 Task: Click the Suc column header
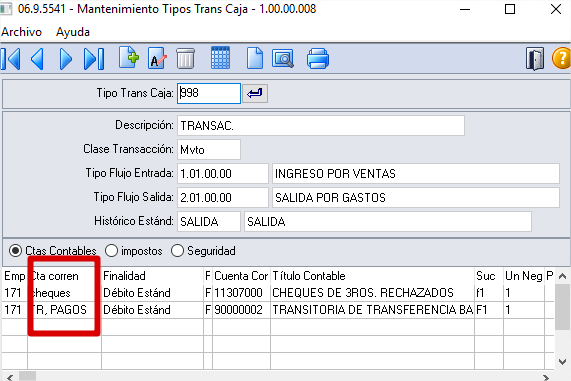coord(489,276)
